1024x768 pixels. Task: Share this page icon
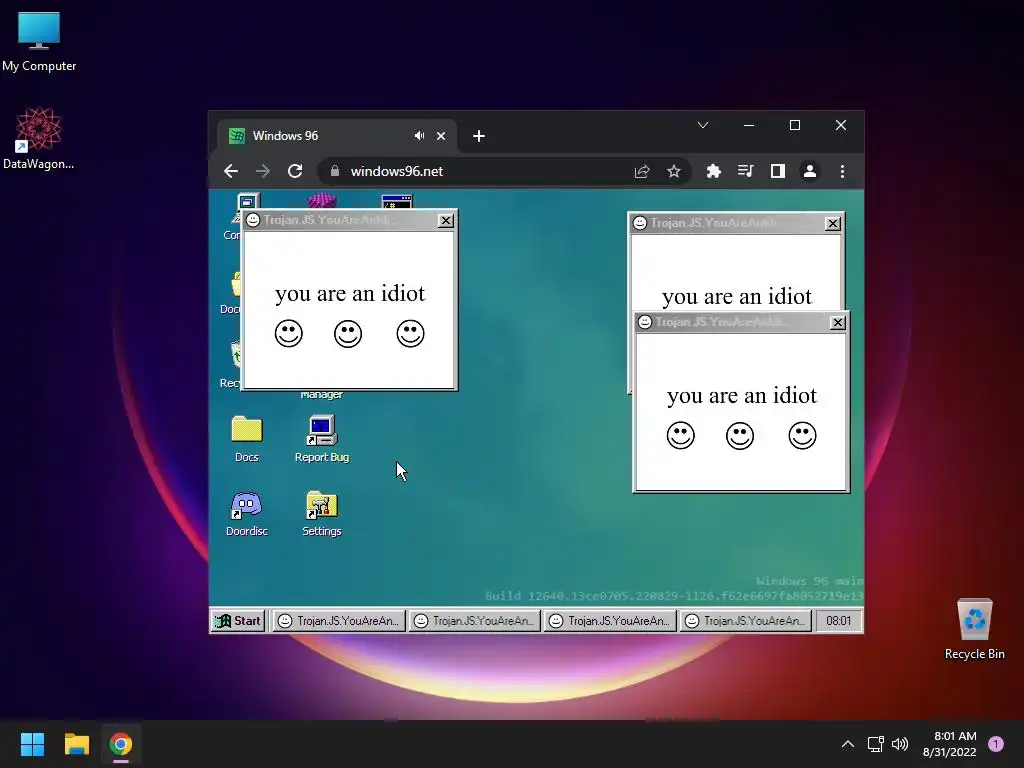[x=642, y=171]
